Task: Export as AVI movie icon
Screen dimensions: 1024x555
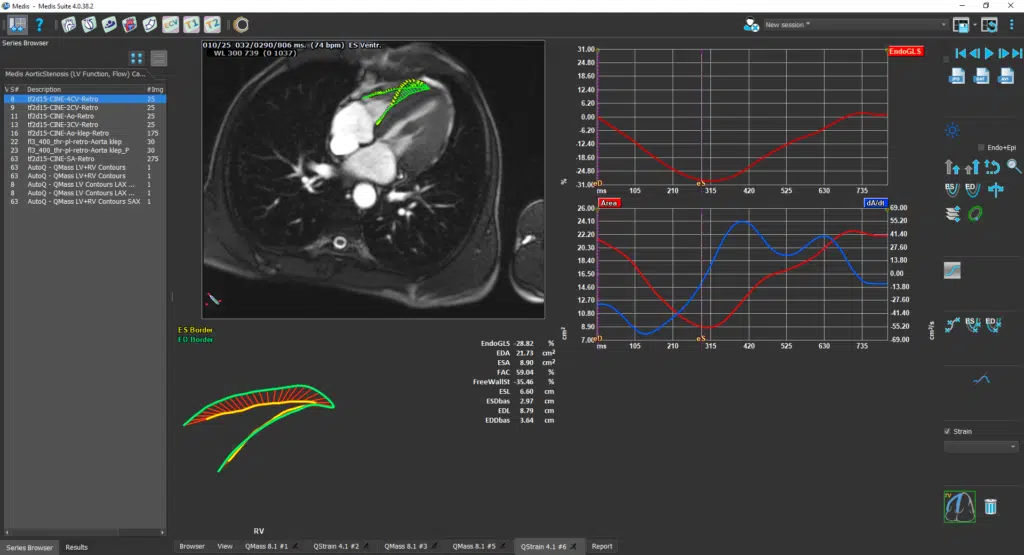Action: [x=1005, y=76]
